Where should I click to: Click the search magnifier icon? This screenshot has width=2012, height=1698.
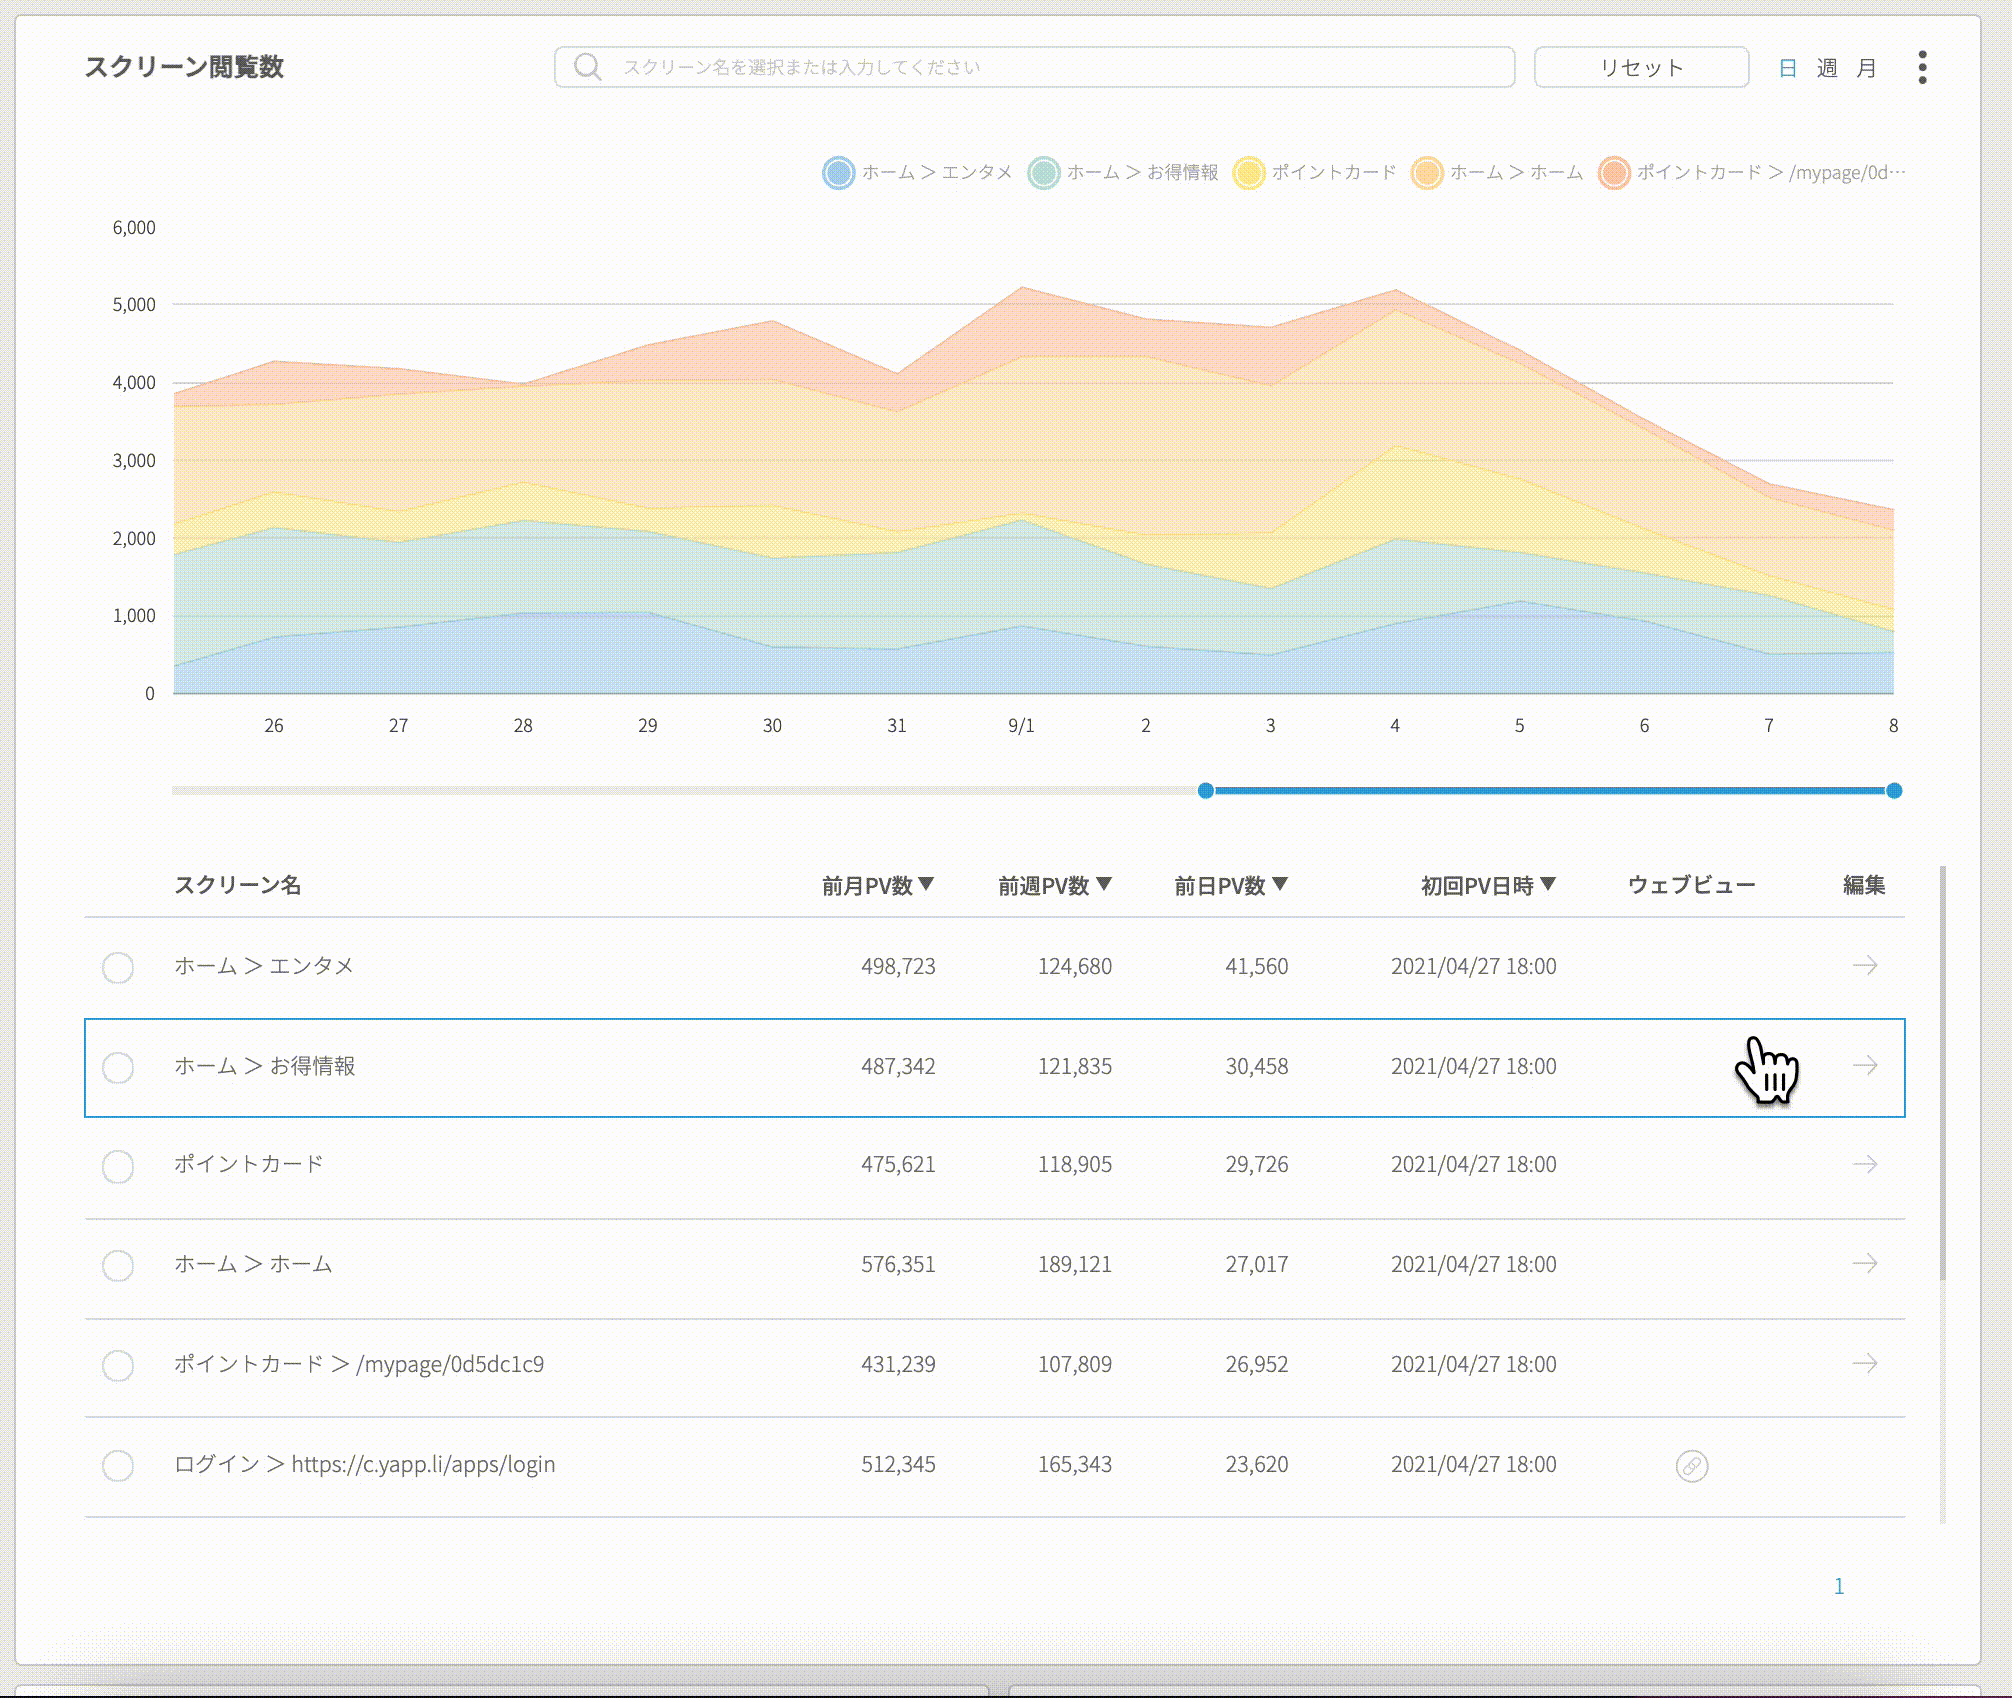point(587,67)
